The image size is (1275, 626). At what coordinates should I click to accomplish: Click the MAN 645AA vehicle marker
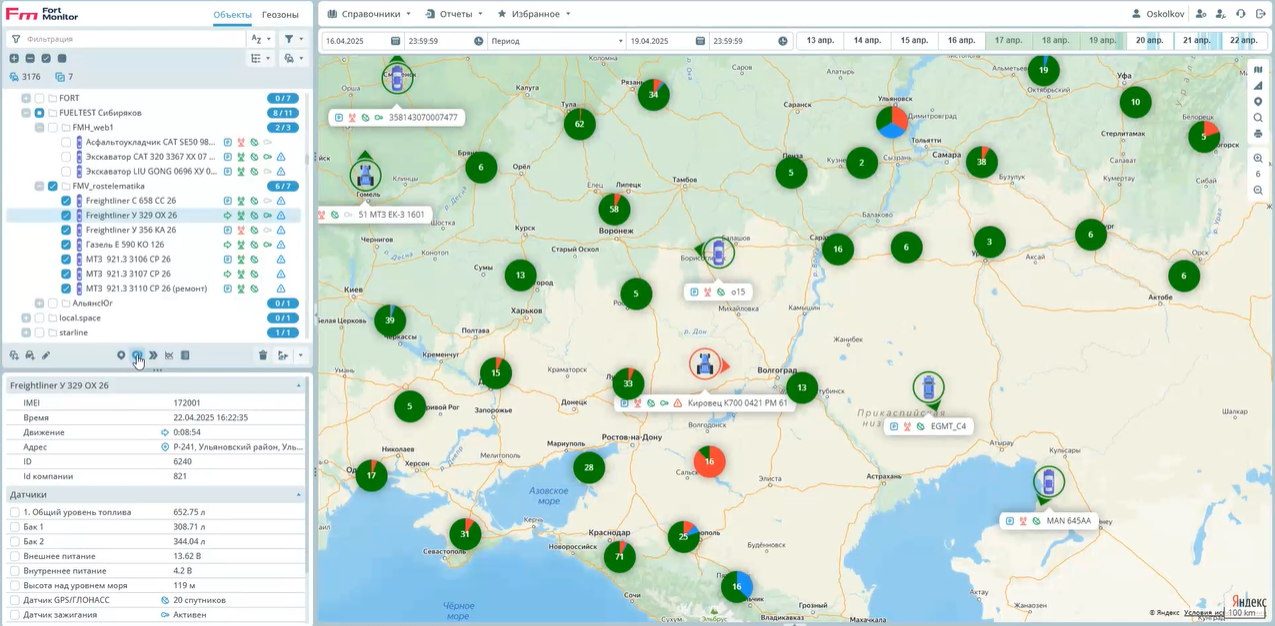point(1048,482)
